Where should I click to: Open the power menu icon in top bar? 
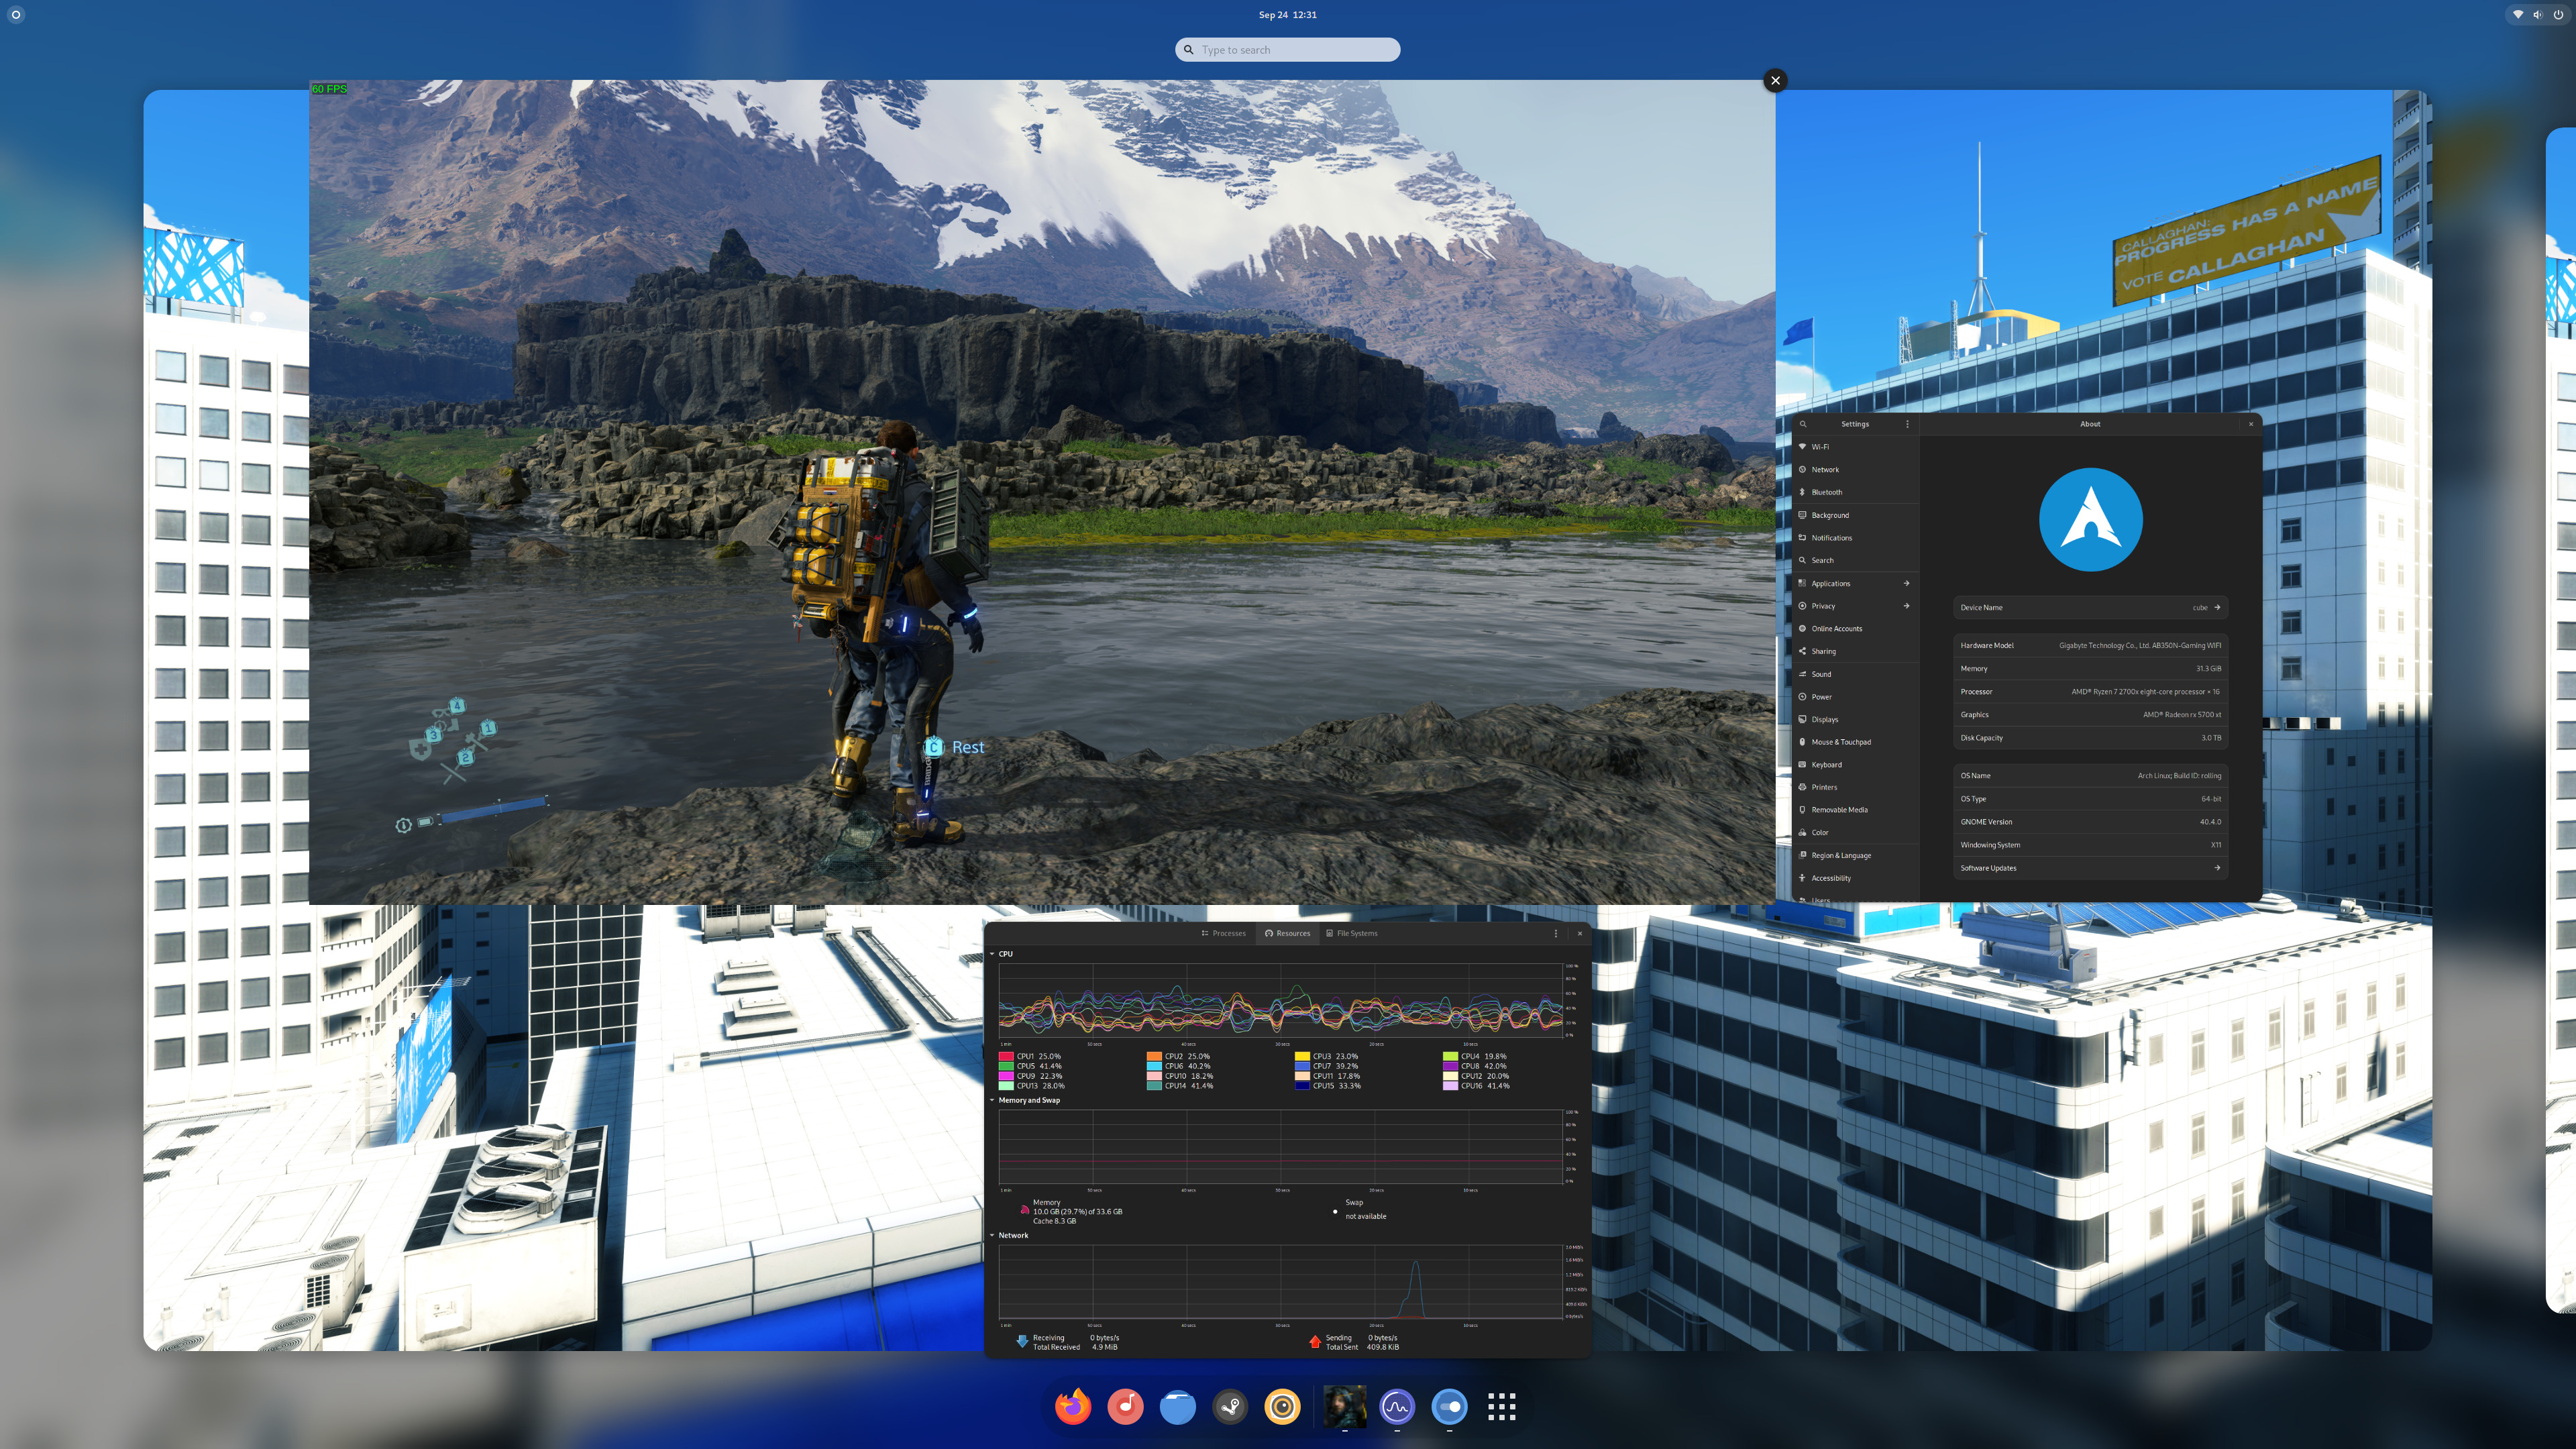pos(2558,14)
